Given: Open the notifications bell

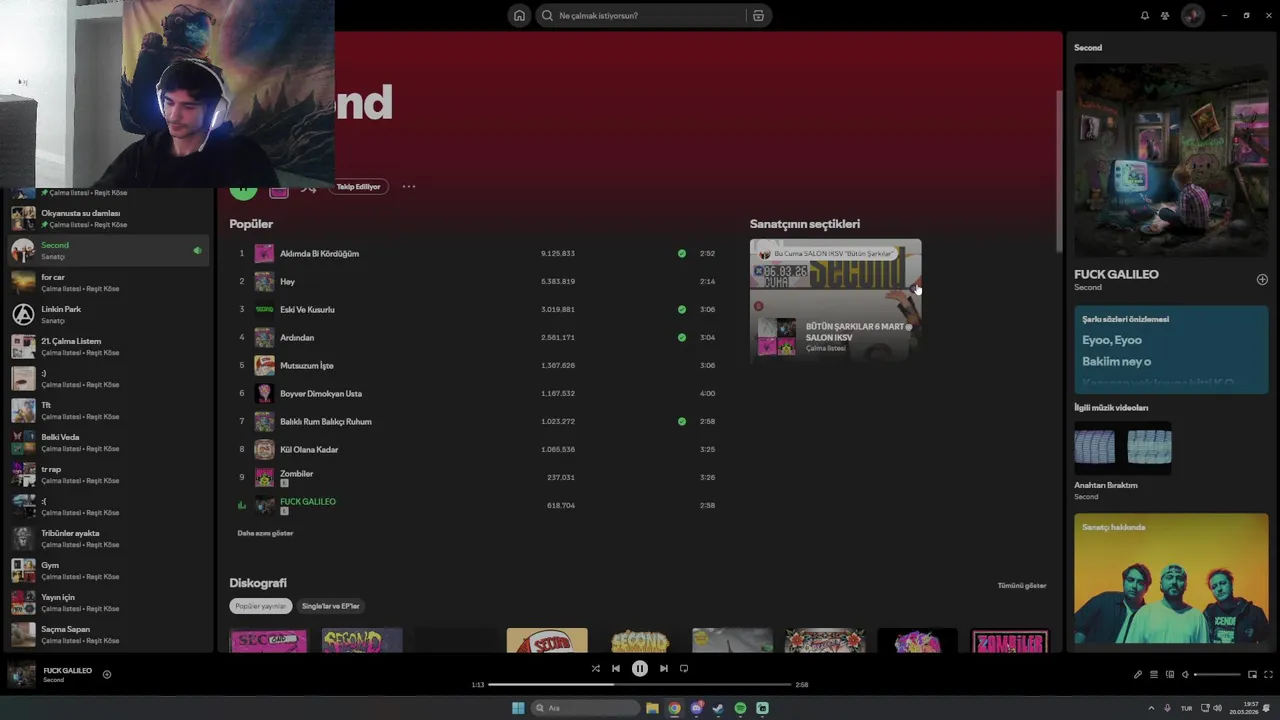Looking at the screenshot, I should (1144, 15).
